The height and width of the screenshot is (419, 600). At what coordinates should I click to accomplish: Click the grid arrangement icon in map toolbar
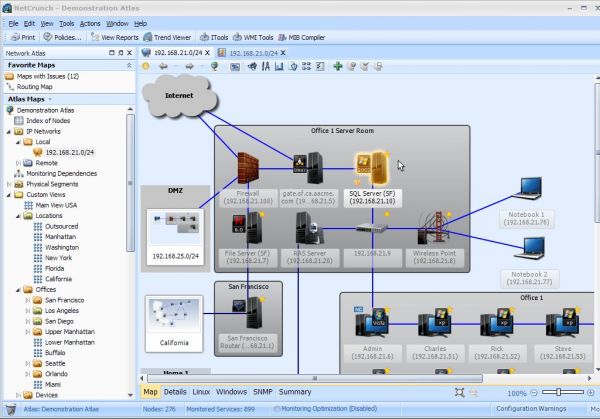pyautogui.click(x=306, y=66)
